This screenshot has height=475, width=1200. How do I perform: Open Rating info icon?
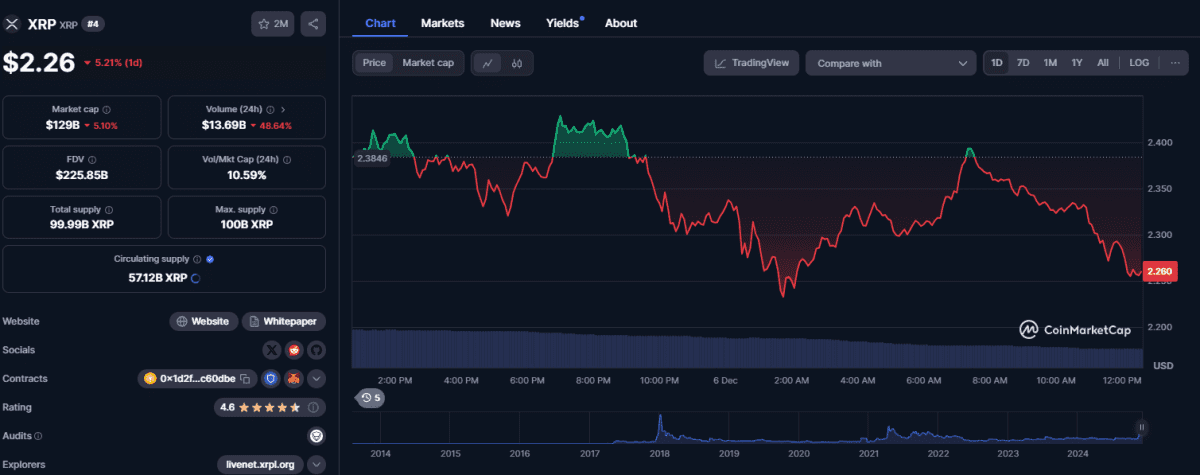tap(314, 408)
